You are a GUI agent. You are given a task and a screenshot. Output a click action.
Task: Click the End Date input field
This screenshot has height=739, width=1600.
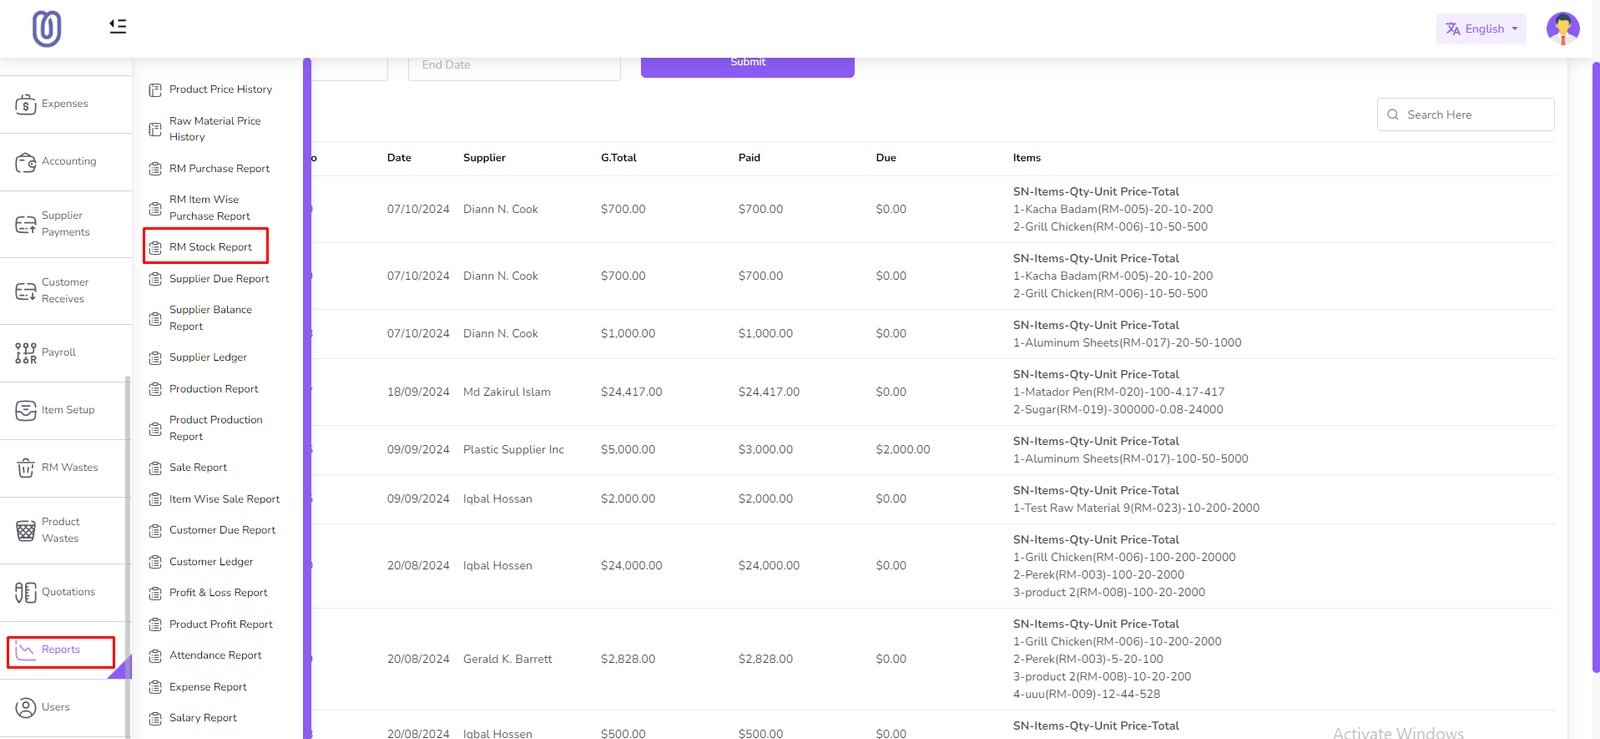(x=514, y=66)
